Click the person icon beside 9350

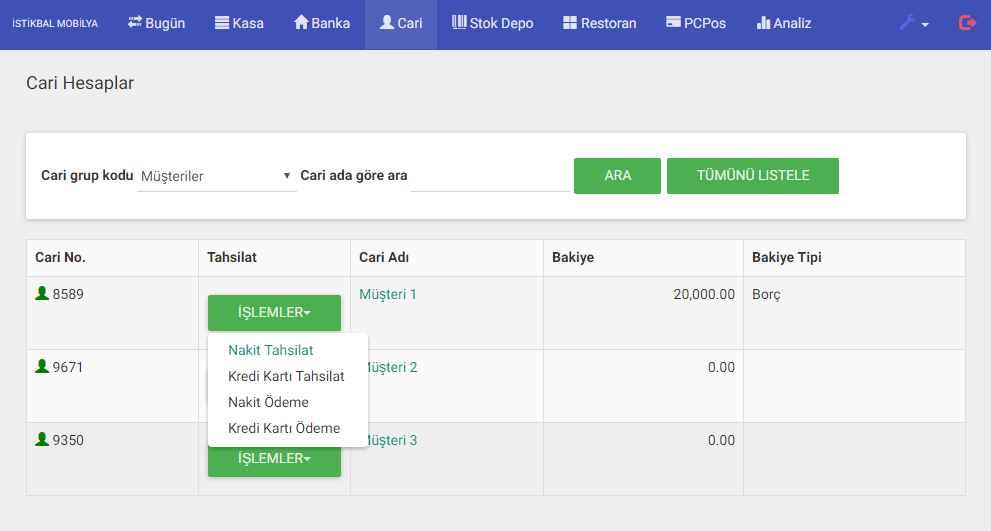tap(42, 440)
